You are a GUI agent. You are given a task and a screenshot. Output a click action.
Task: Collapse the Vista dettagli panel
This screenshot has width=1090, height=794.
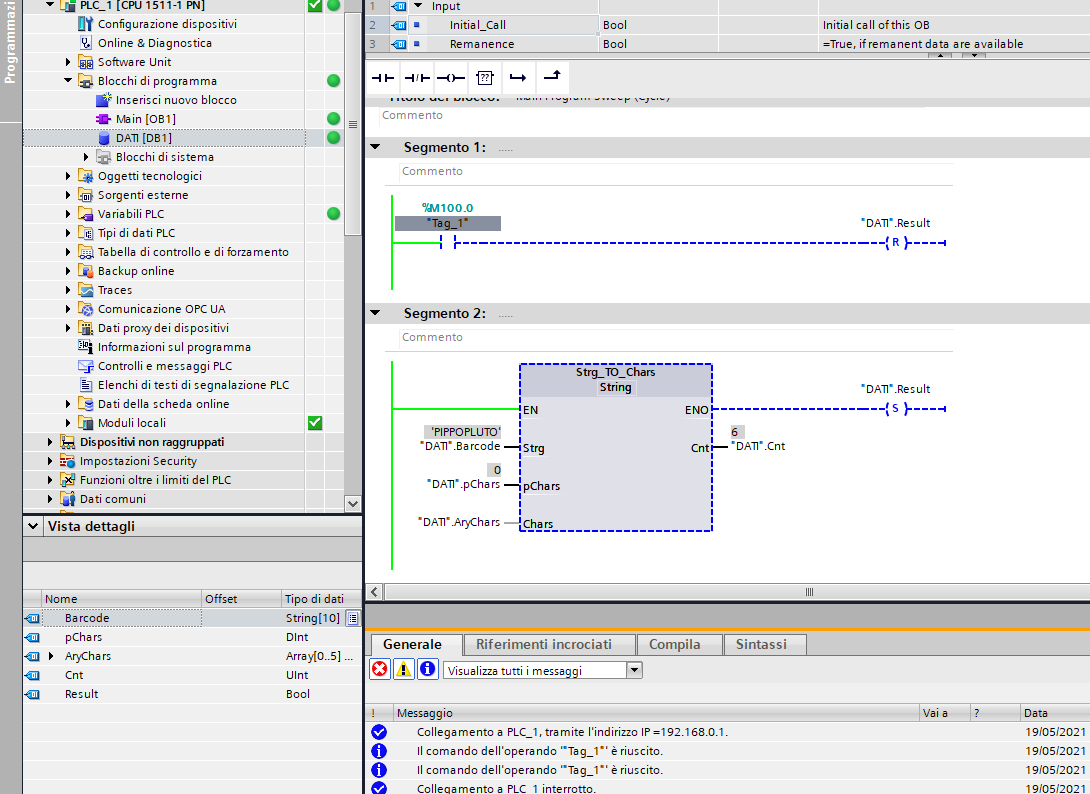tap(33, 526)
